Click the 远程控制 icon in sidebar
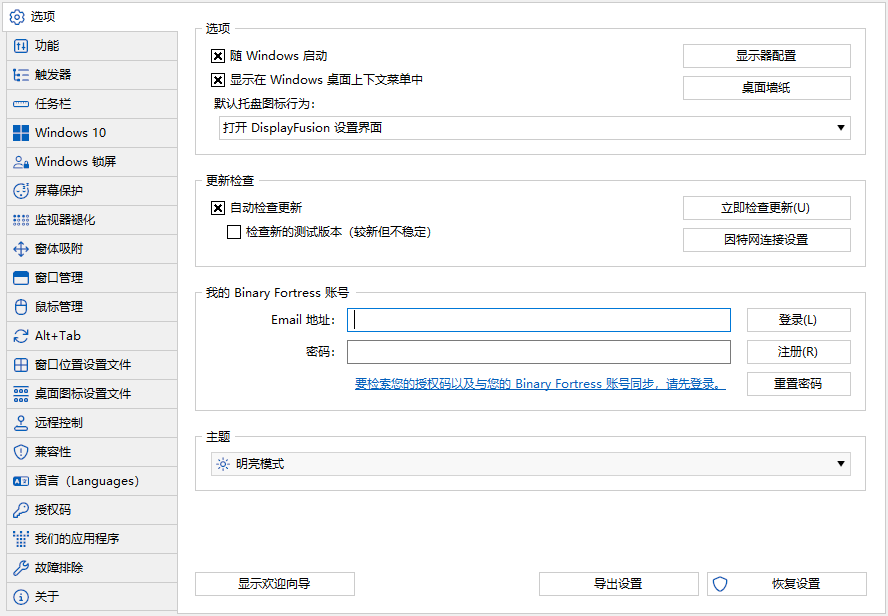The image size is (888, 616). (20, 423)
